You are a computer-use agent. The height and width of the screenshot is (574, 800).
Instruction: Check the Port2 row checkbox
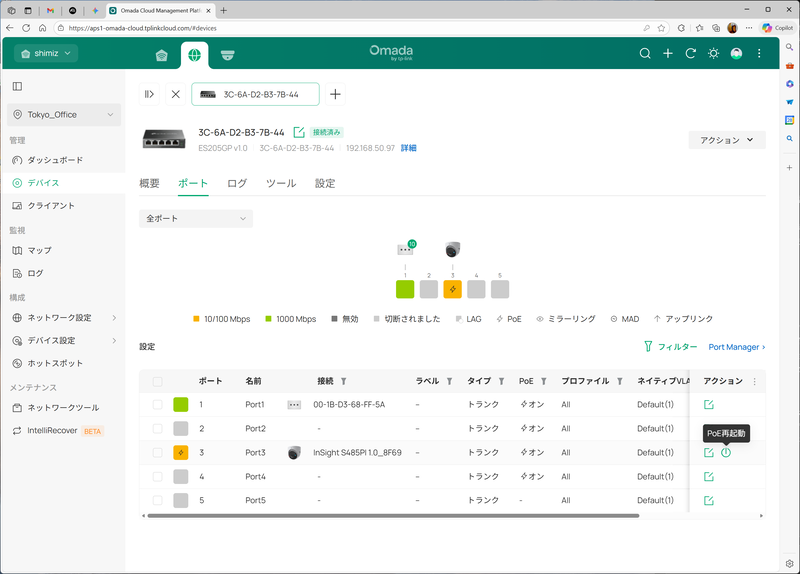point(158,429)
